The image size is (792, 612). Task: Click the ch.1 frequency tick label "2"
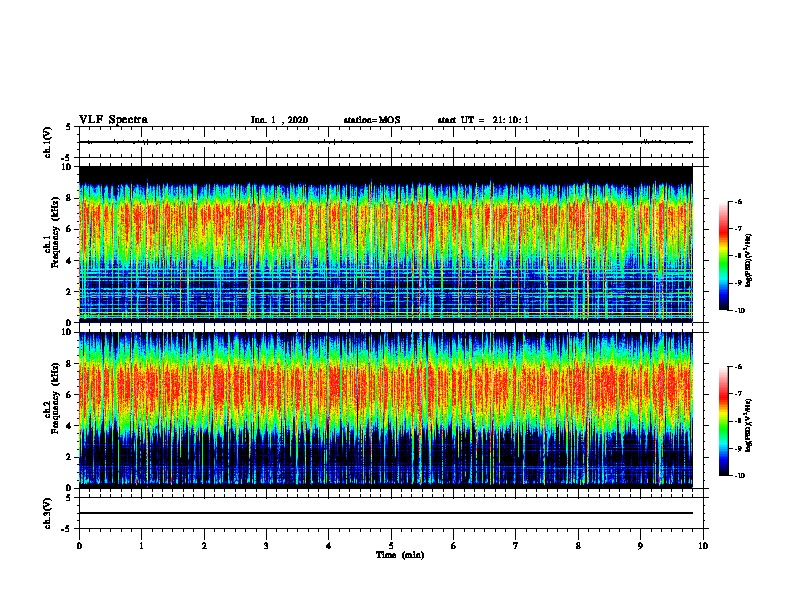[70, 292]
